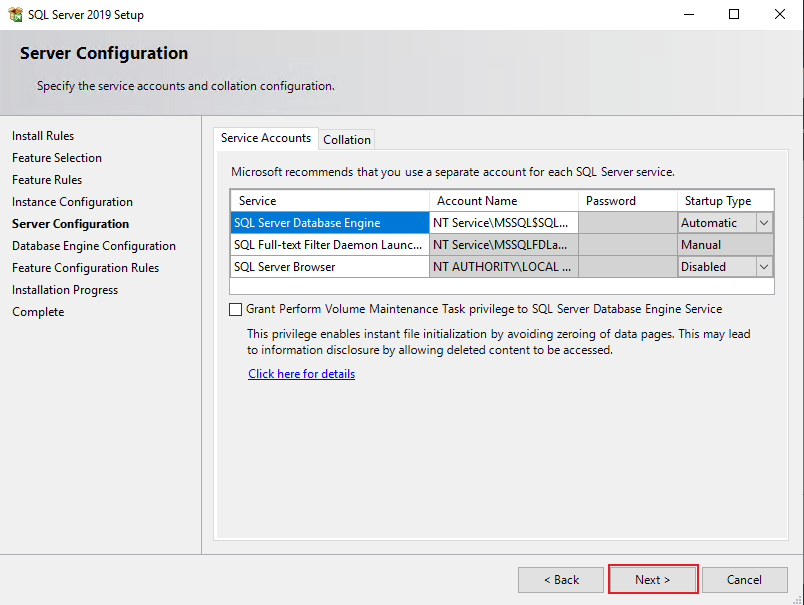Open the 'Click here for details' link

click(301, 374)
